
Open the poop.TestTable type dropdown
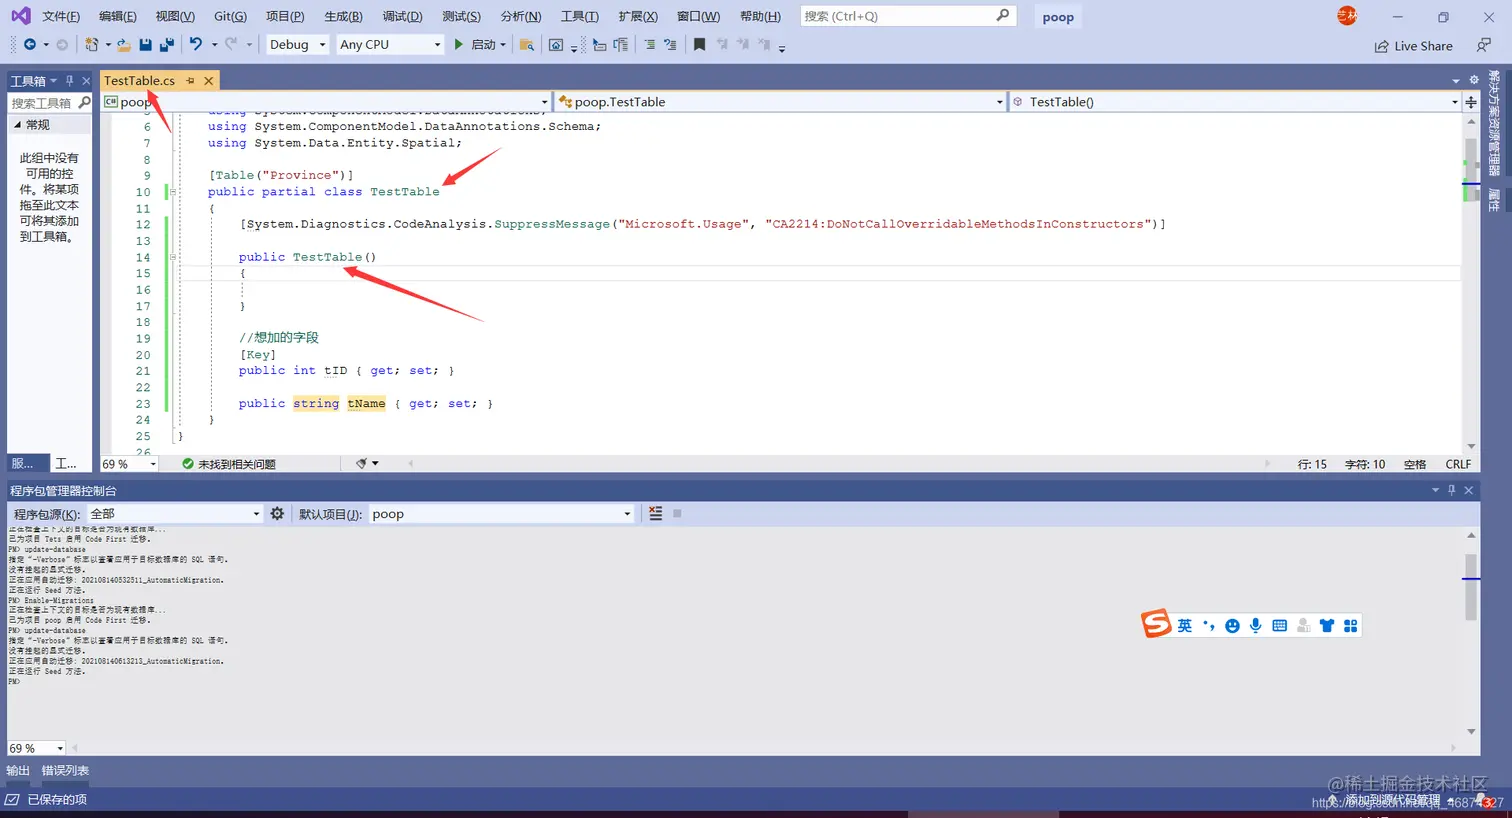click(780, 102)
